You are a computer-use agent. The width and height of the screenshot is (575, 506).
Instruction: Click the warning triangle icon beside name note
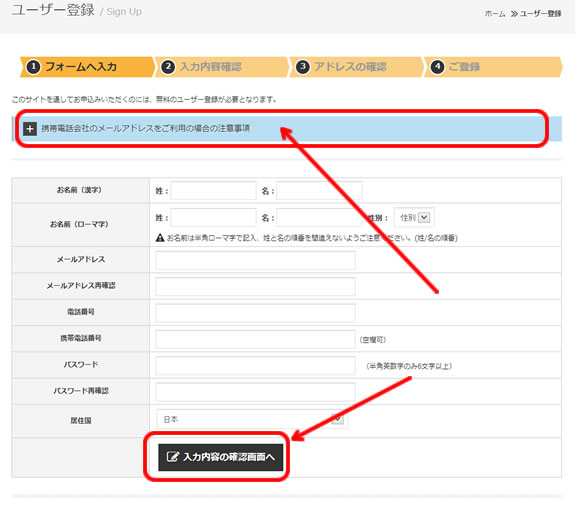click(x=160, y=238)
